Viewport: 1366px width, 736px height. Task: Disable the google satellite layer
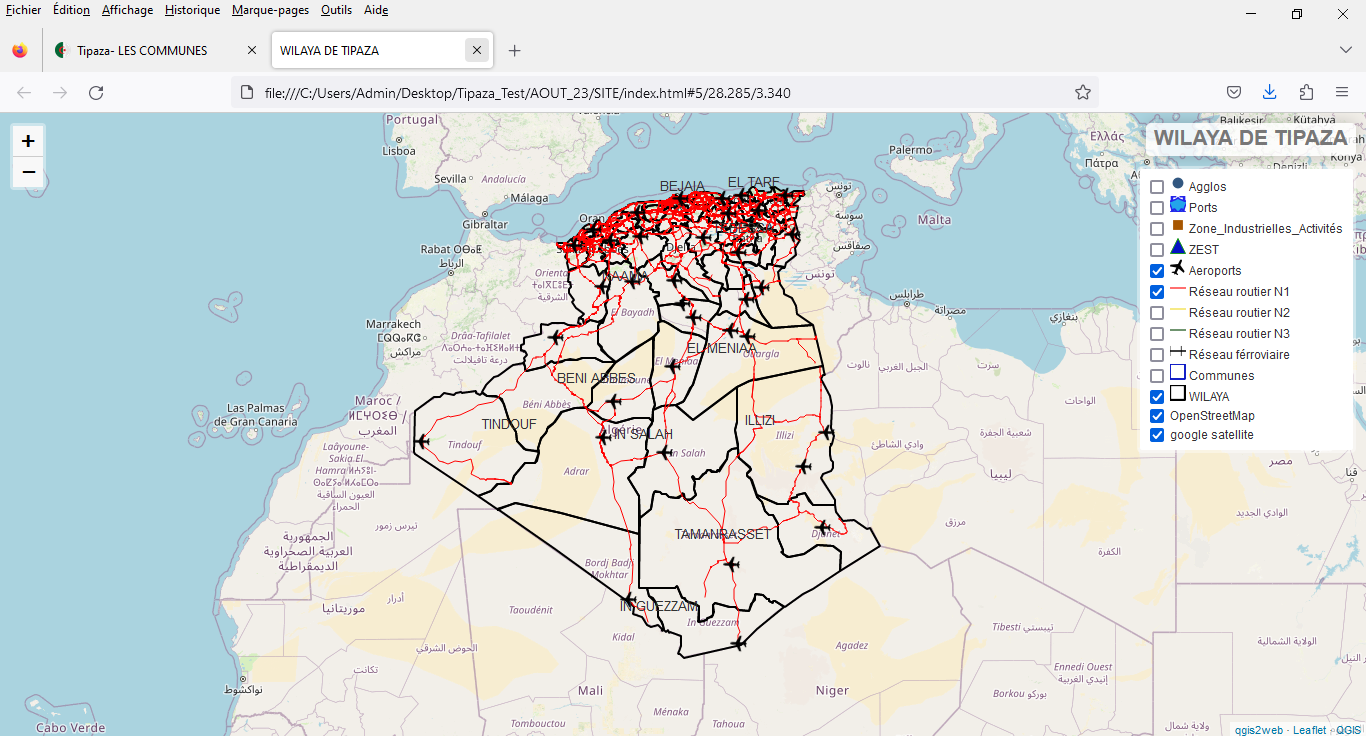tap(1157, 435)
